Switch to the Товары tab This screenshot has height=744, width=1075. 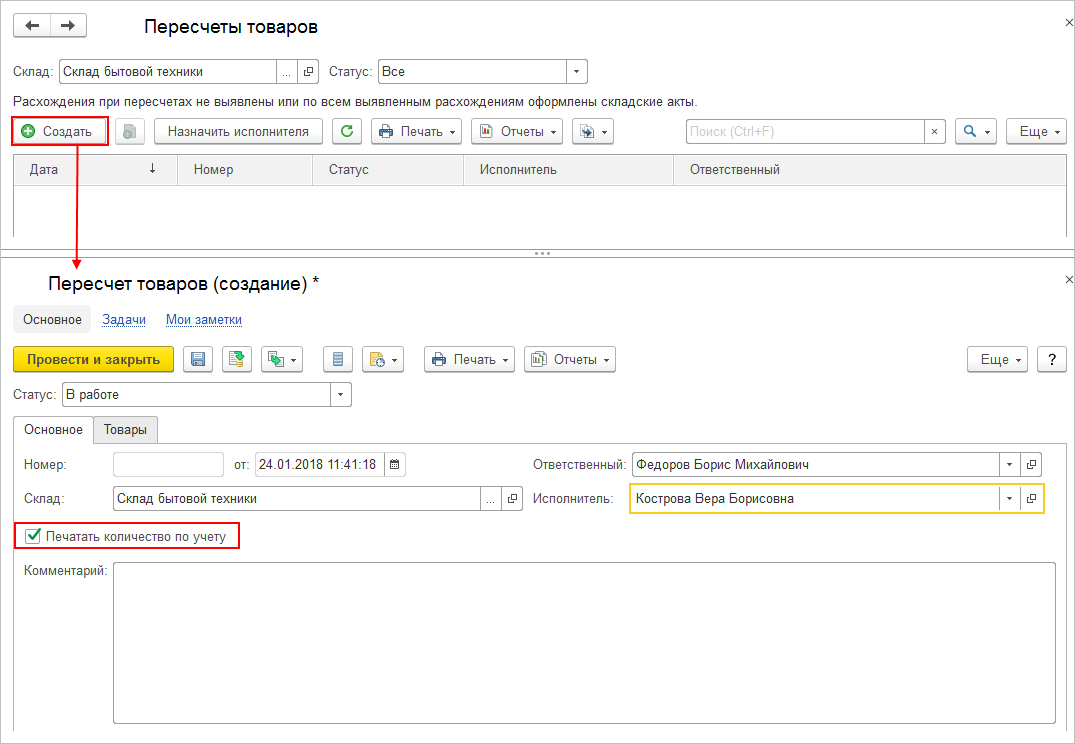pos(125,430)
